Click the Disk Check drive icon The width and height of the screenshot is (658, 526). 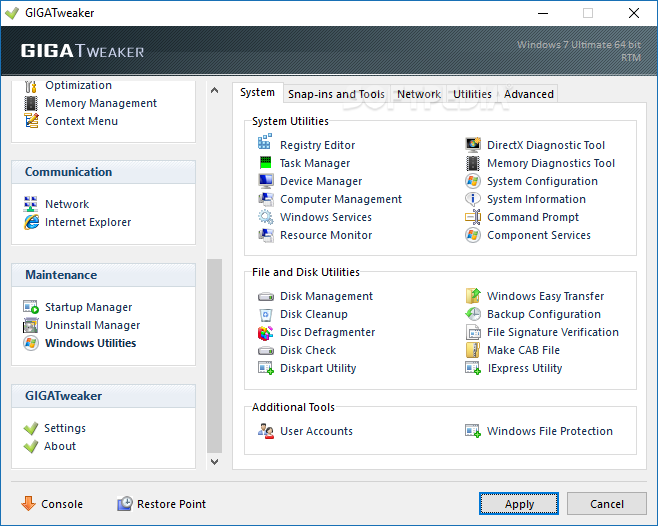(x=266, y=350)
